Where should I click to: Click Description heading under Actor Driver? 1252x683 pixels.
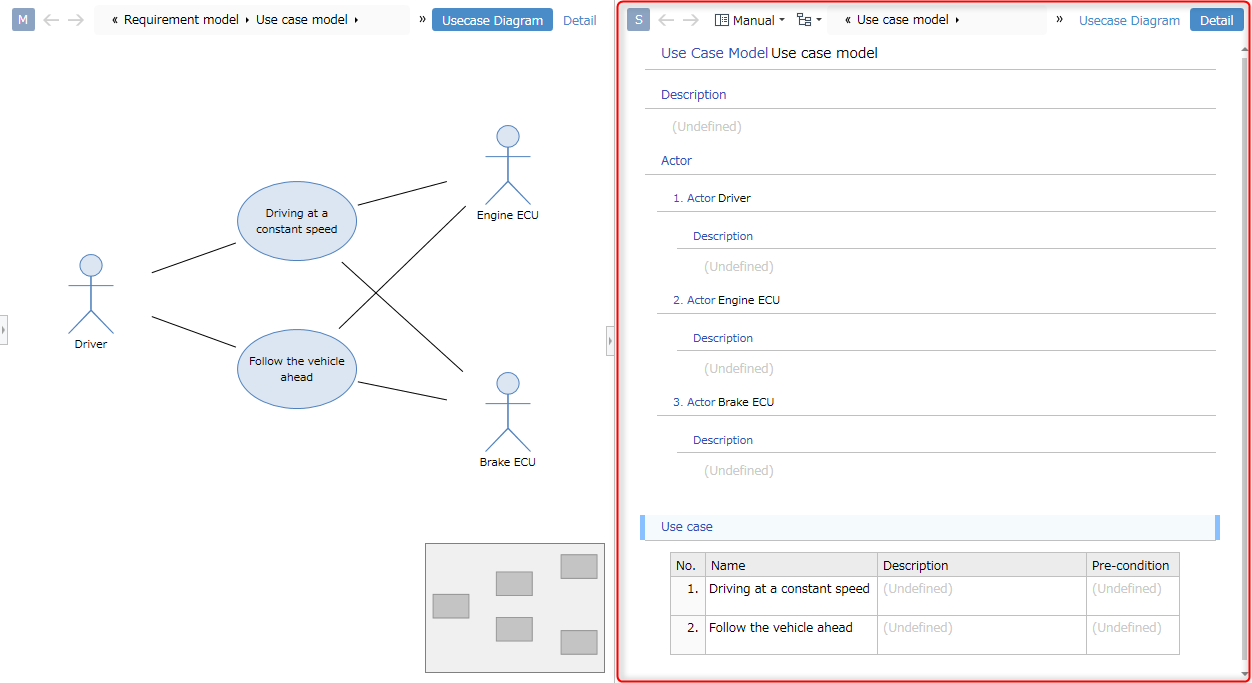(x=723, y=237)
